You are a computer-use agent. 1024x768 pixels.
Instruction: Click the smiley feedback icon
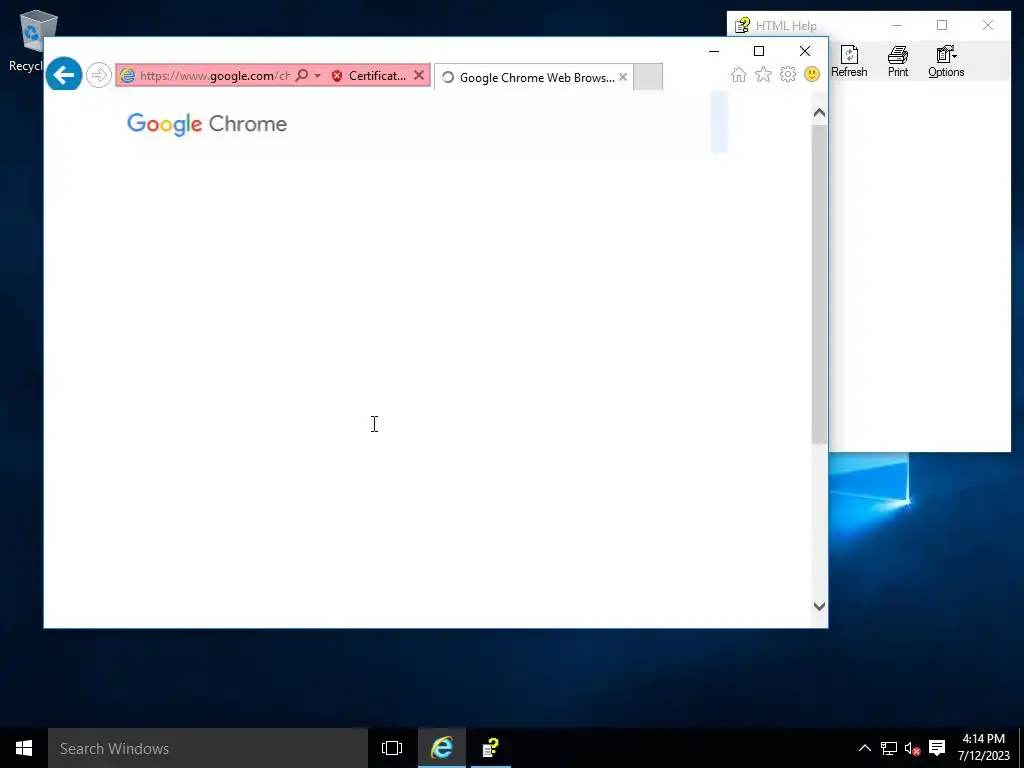click(x=812, y=74)
